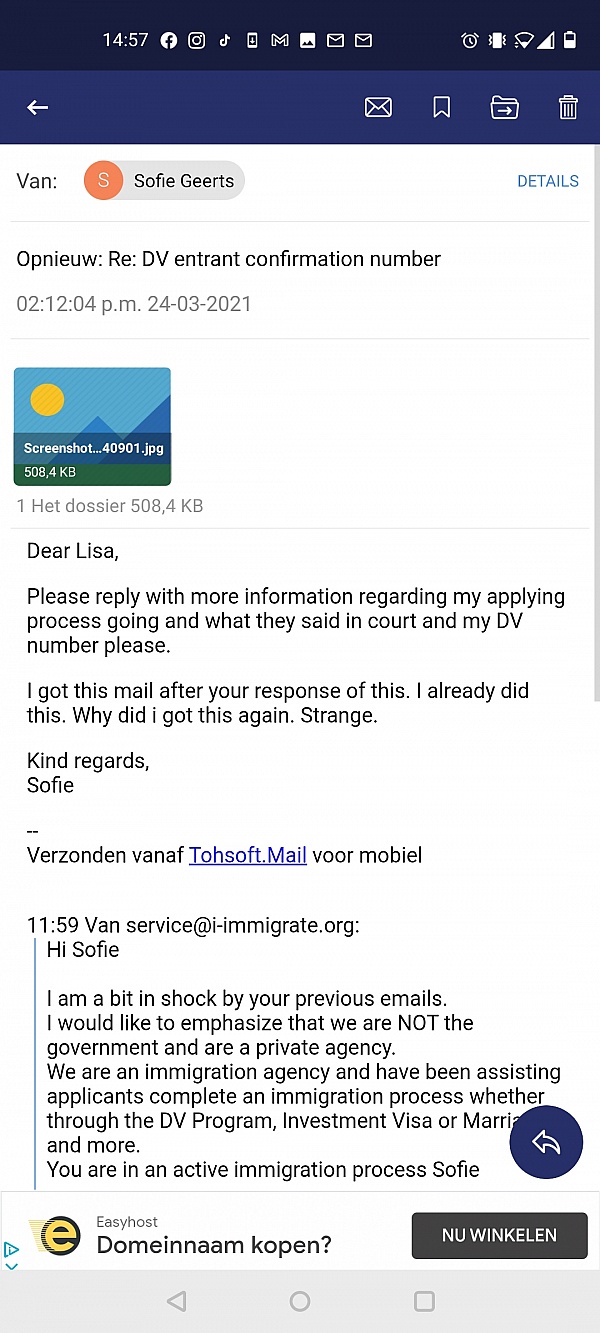The height and width of the screenshot is (1333, 600).
Task: Open the Sofie Geerts sender chip
Action: (x=164, y=181)
